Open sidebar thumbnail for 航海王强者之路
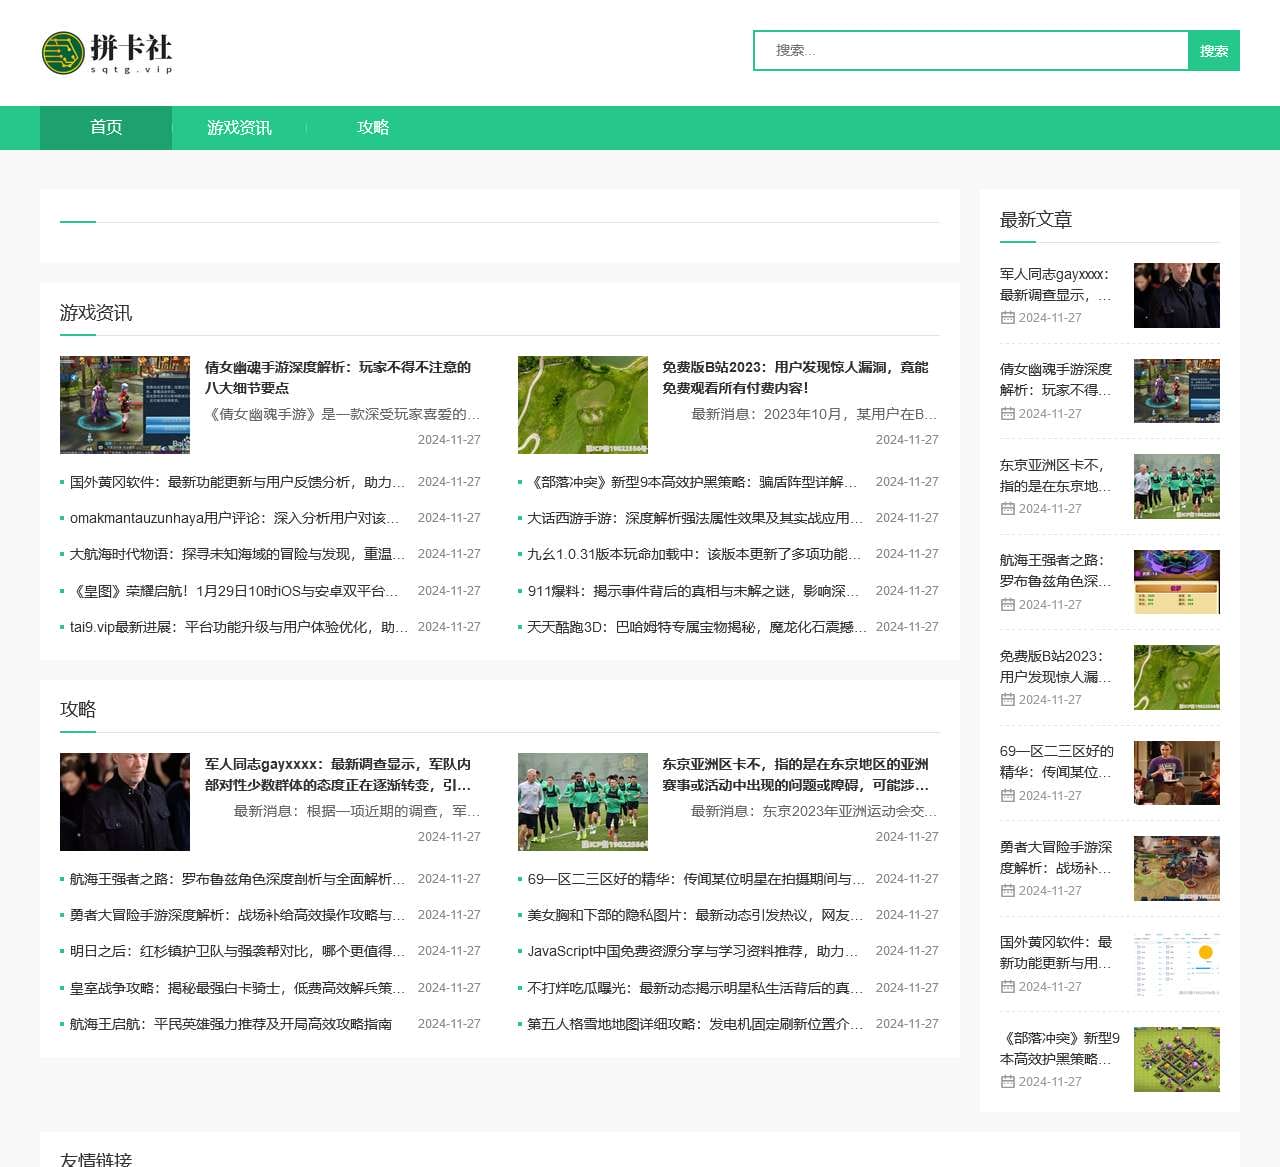 1176,582
